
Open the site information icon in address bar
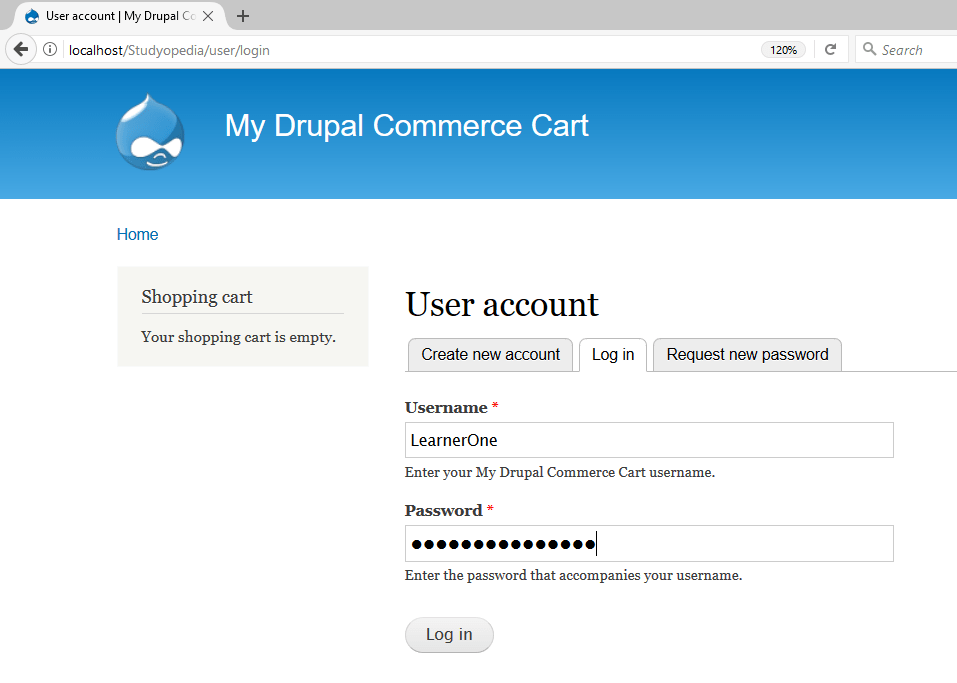[50, 49]
